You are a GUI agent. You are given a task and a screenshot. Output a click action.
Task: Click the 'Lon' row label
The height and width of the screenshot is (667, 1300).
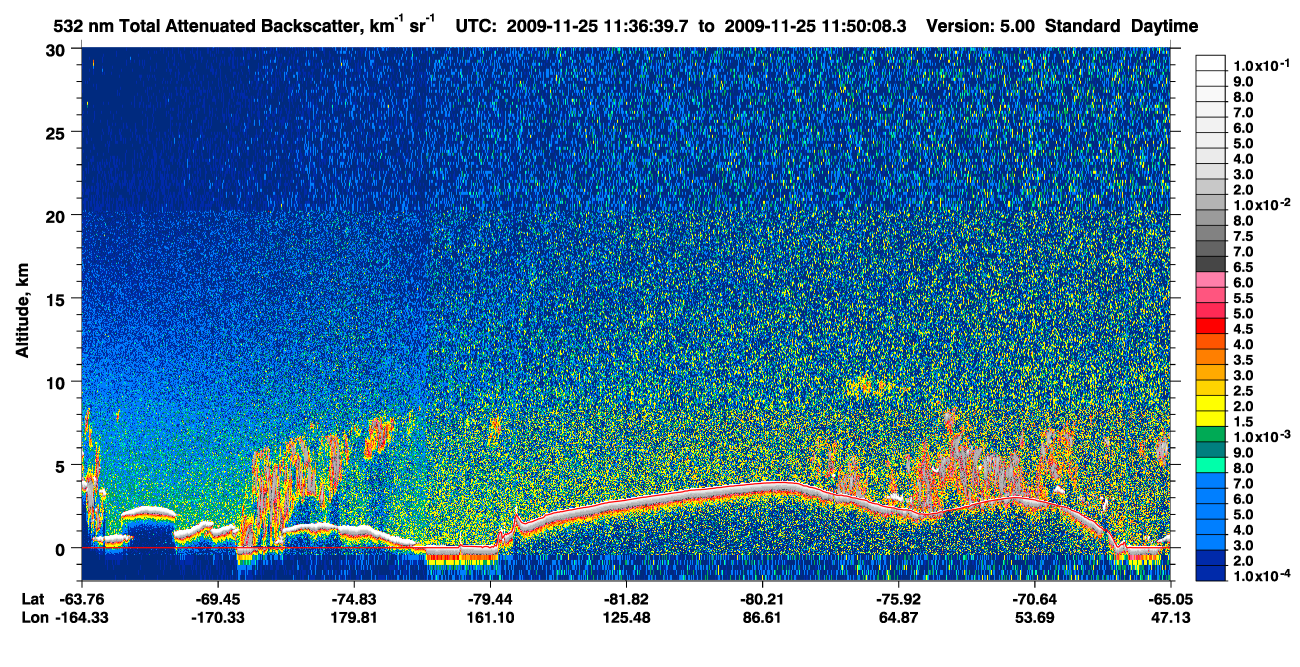pos(33,617)
